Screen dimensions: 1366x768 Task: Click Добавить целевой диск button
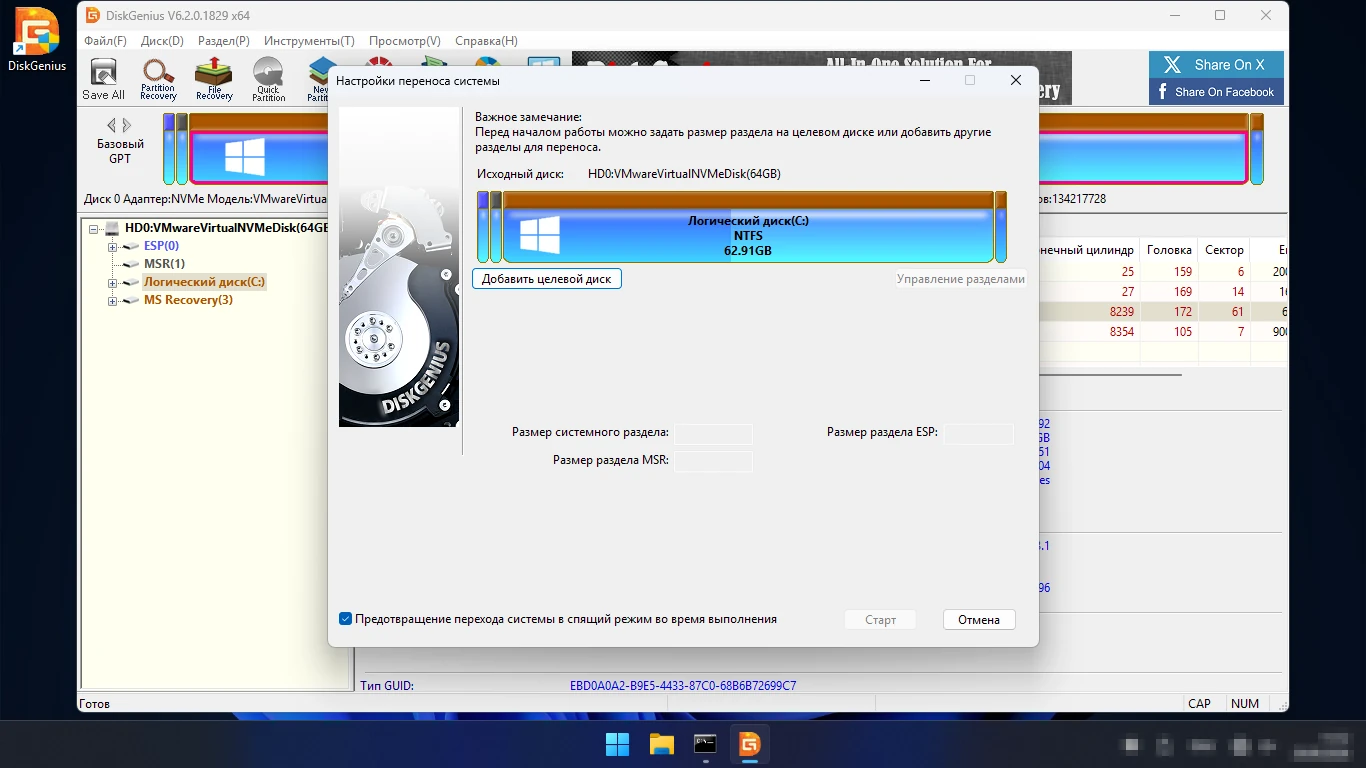coord(547,279)
